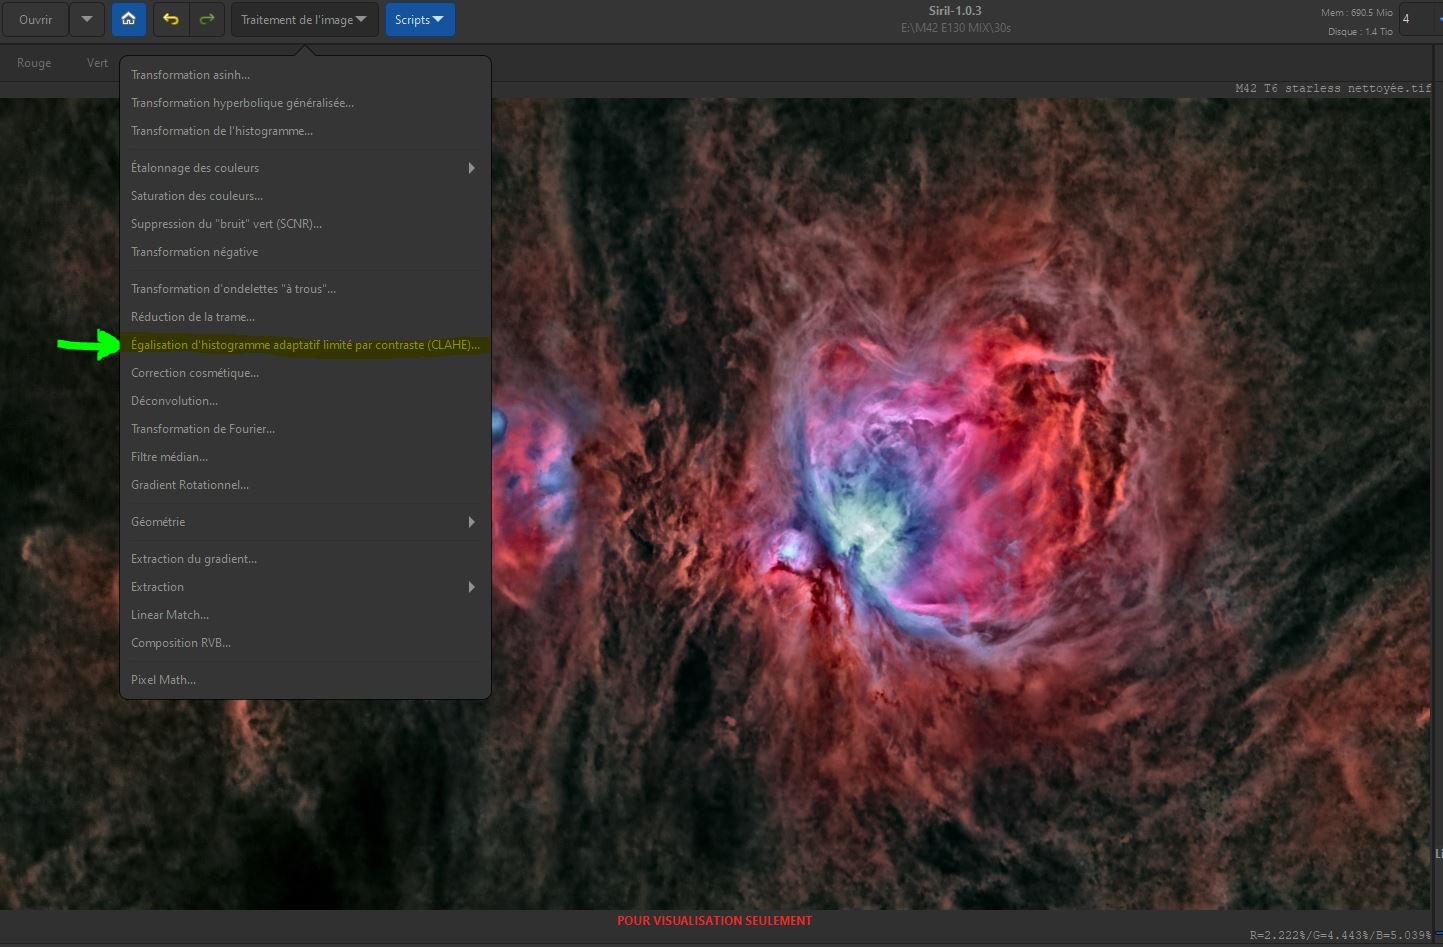Click the POUR VISUALISATION SEULEMENT notice
The width and height of the screenshot is (1443, 947).
[x=714, y=921]
